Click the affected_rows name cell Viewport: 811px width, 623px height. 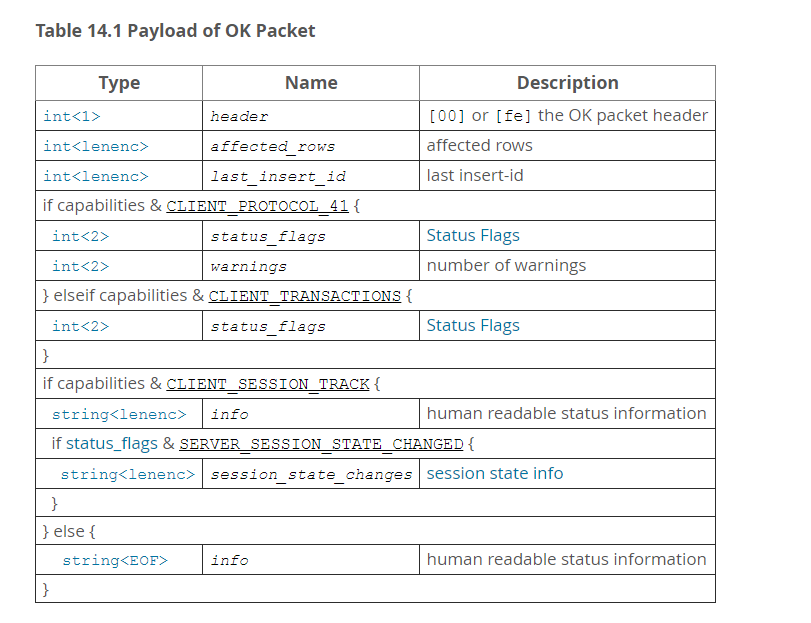pos(272,146)
